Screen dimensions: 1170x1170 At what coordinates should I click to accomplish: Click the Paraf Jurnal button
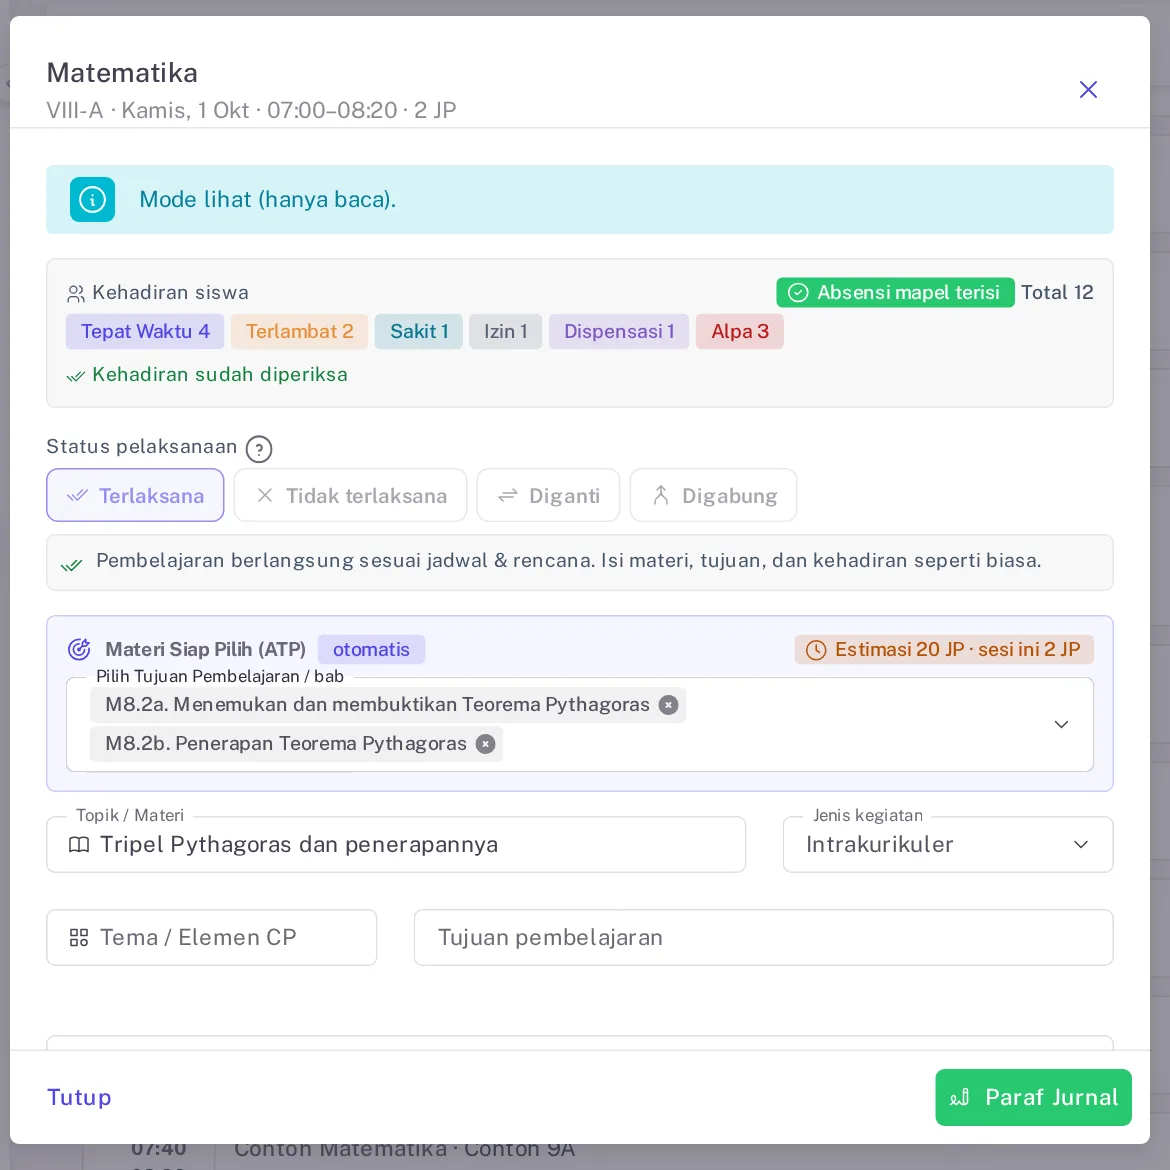click(1033, 1098)
